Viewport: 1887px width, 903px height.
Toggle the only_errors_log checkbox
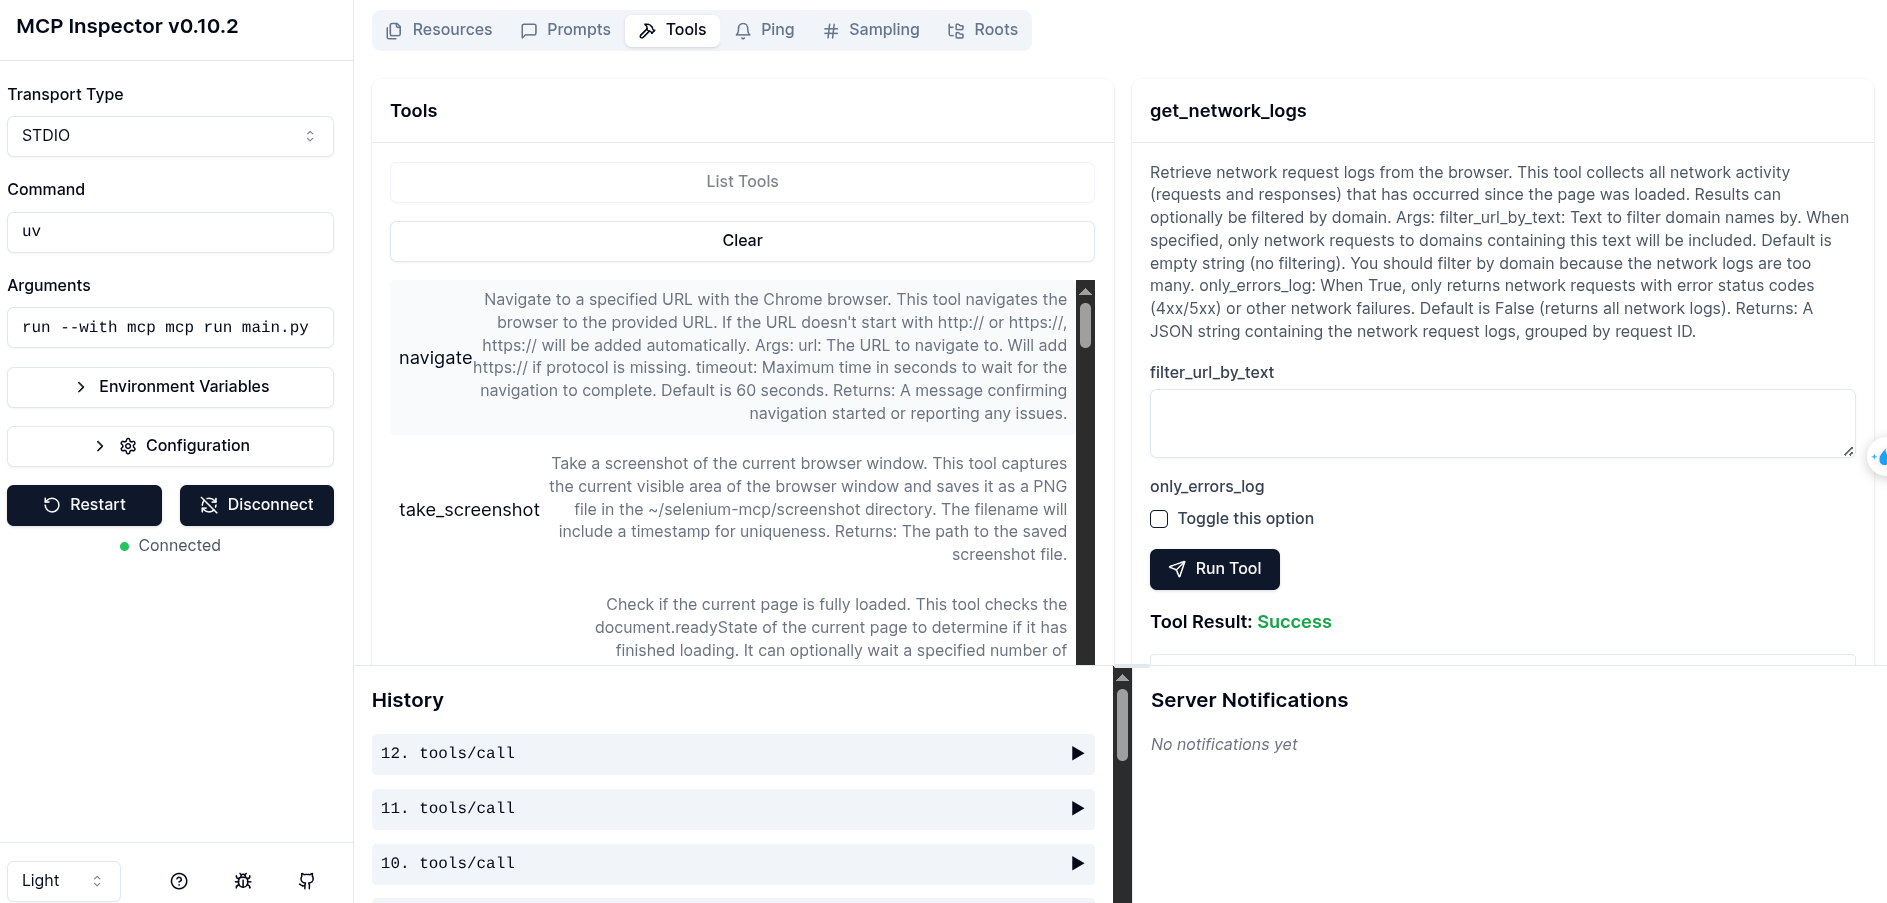[1159, 519]
